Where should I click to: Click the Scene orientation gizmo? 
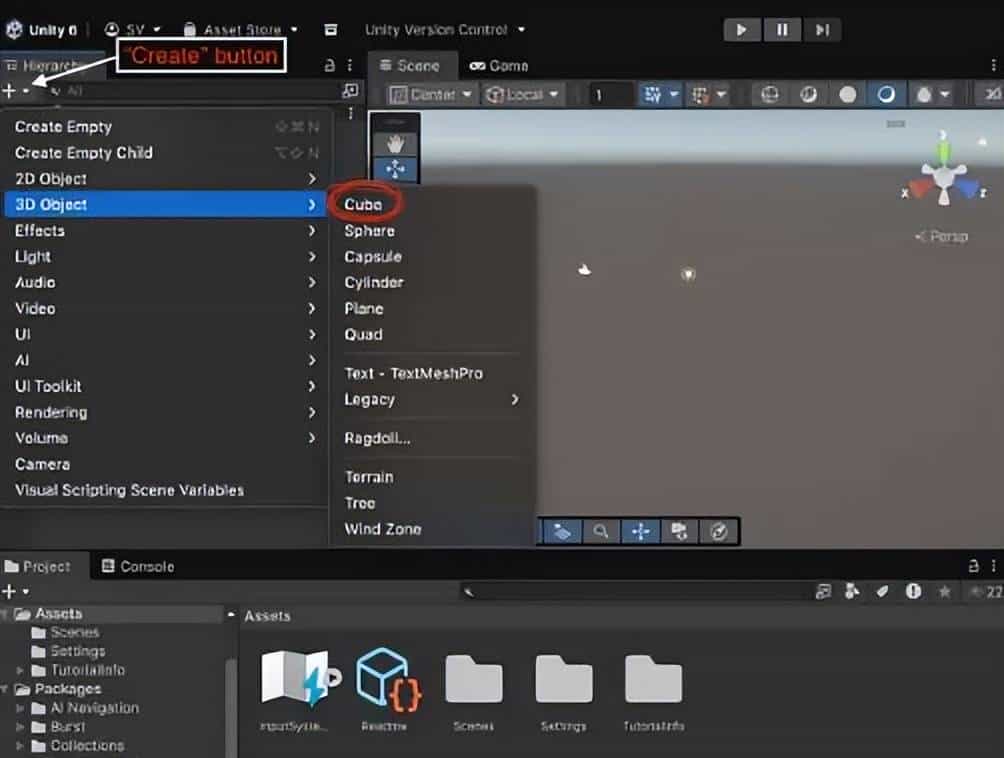tap(940, 179)
